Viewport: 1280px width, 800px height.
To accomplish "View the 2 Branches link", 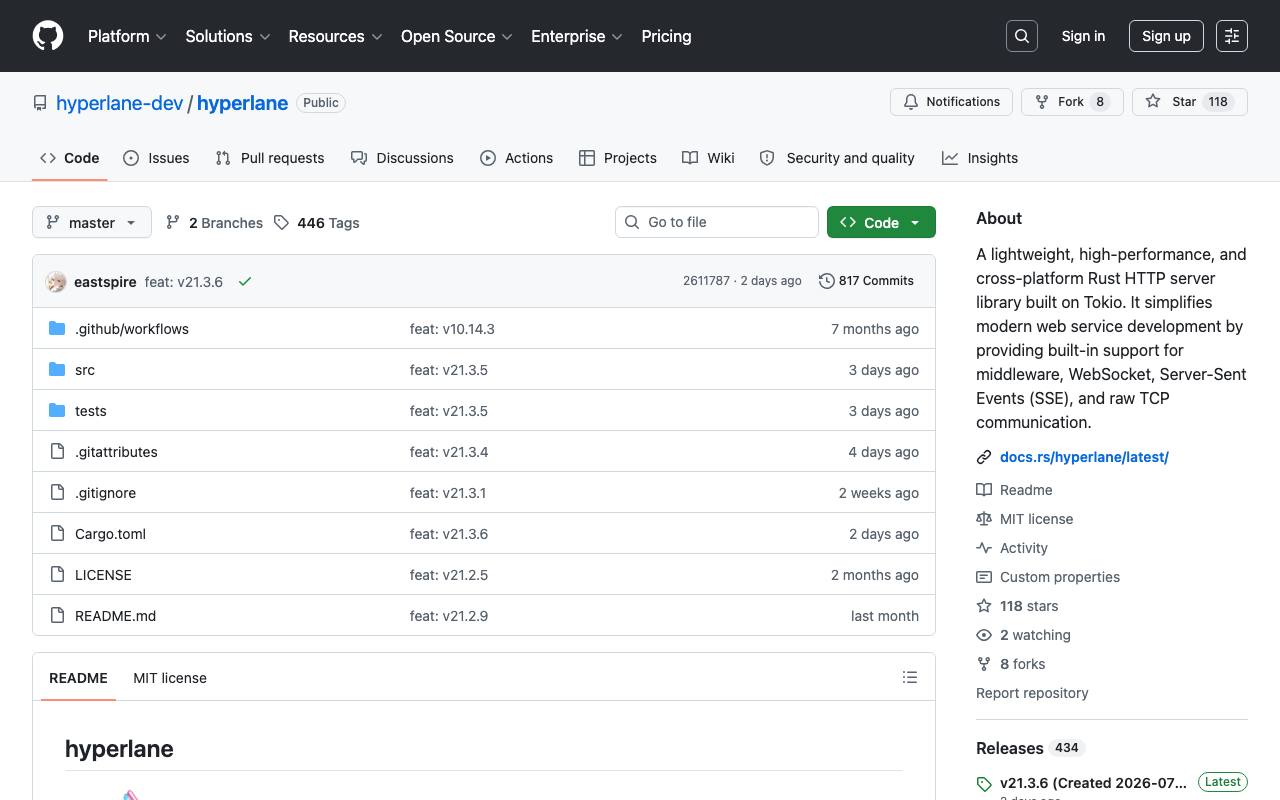I will tap(215, 223).
